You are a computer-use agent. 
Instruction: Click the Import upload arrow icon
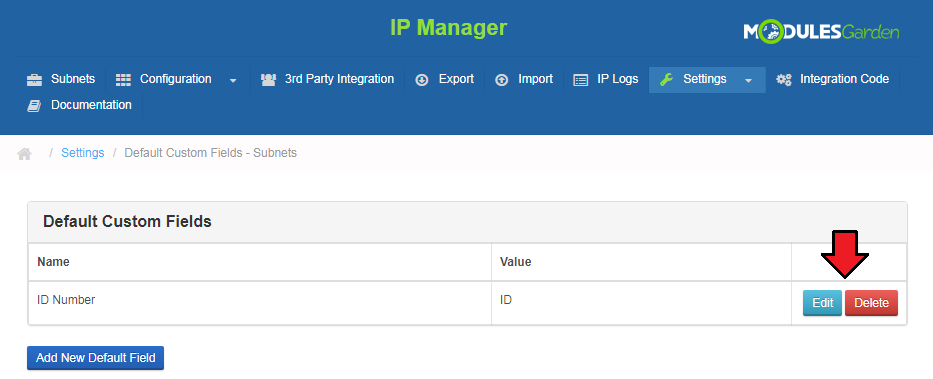(502, 80)
